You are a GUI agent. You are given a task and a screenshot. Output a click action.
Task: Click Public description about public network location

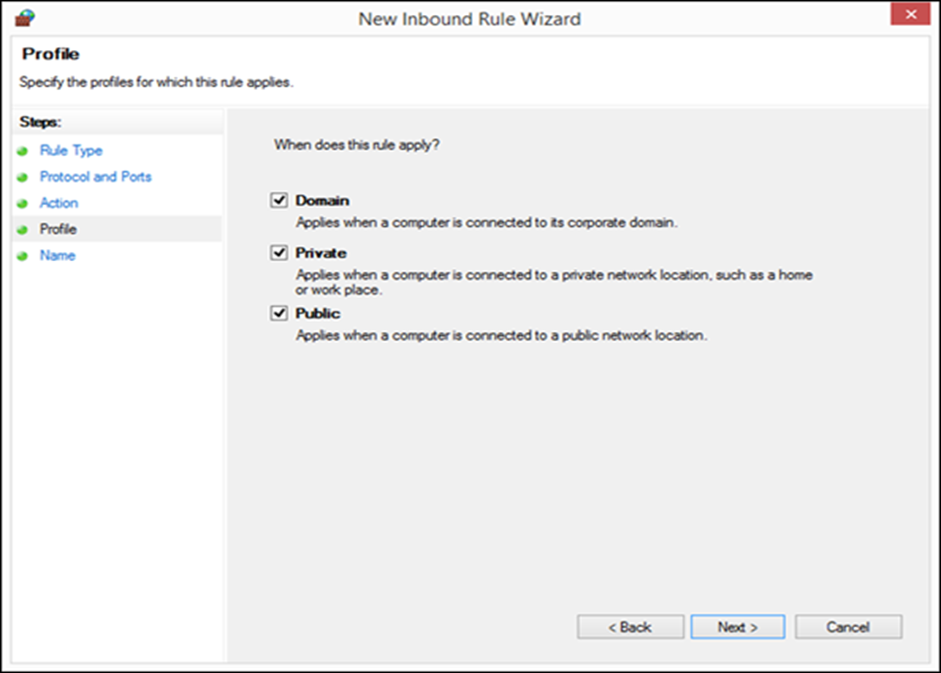(501, 336)
